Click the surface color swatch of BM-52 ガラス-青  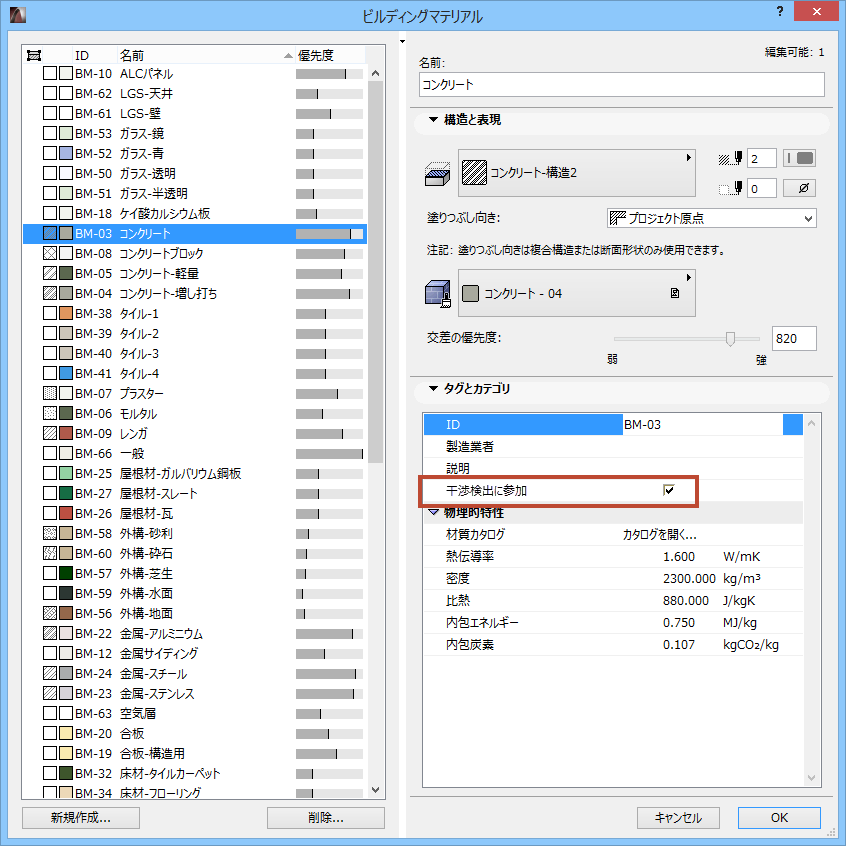[x=66, y=153]
